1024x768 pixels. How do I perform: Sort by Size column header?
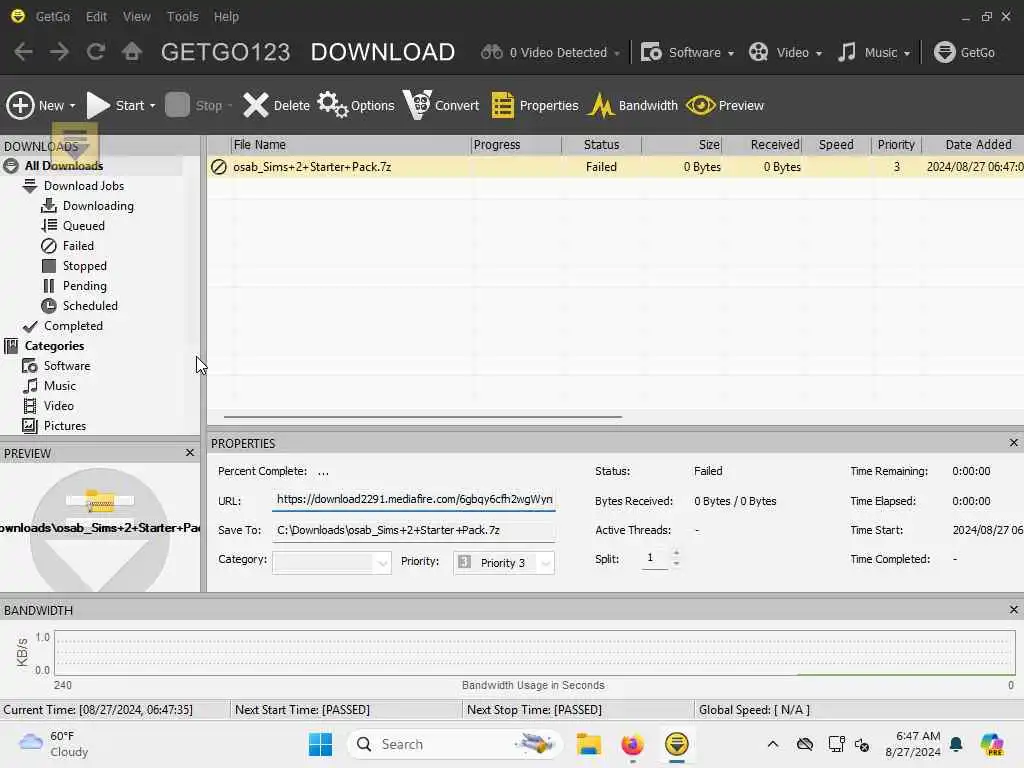pyautogui.click(x=682, y=145)
